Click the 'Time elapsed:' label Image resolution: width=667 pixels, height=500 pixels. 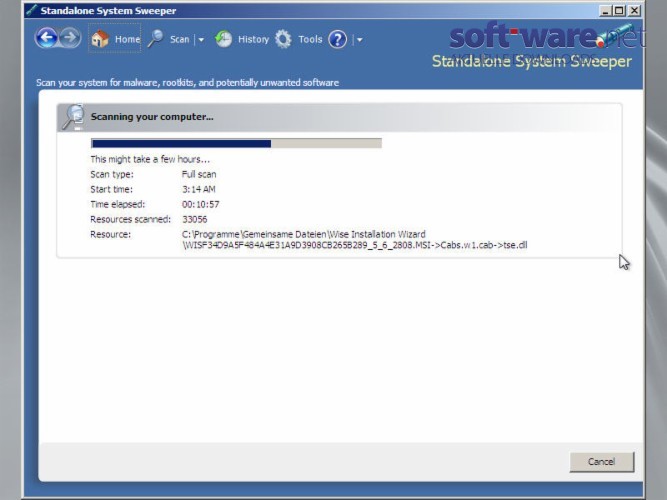click(x=117, y=204)
